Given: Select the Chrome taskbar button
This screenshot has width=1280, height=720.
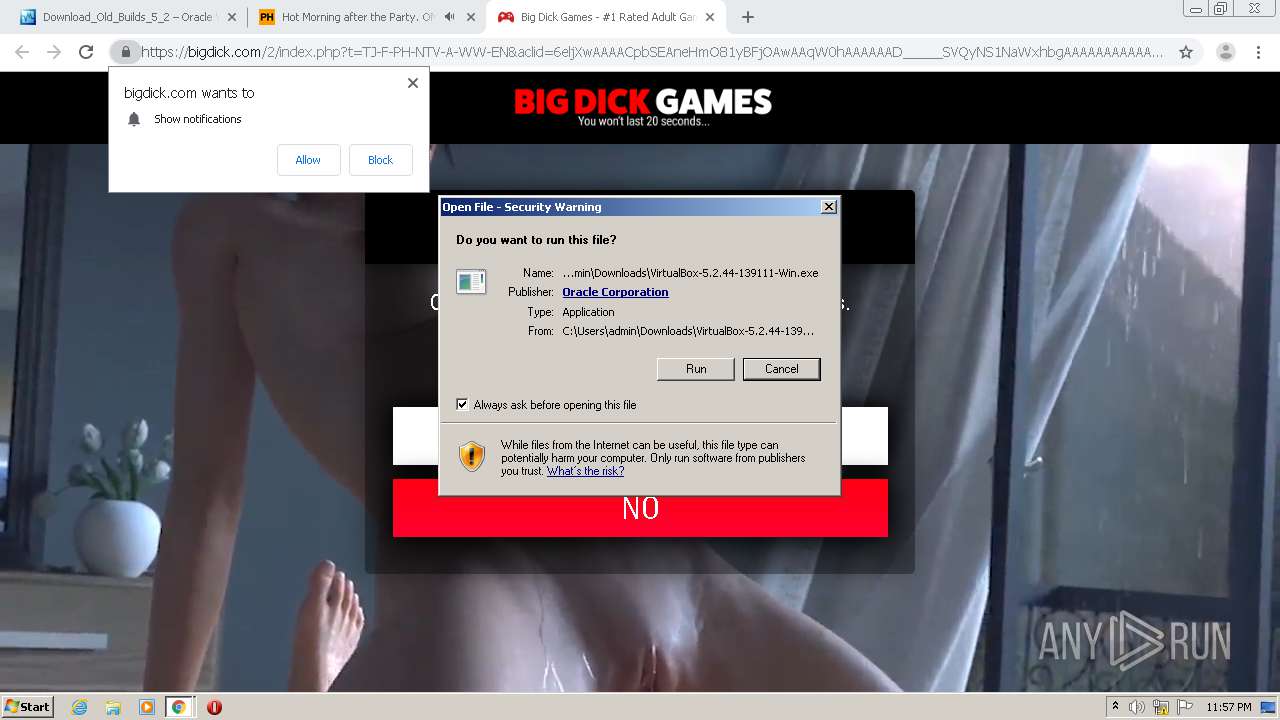Looking at the screenshot, I should click(179, 707).
